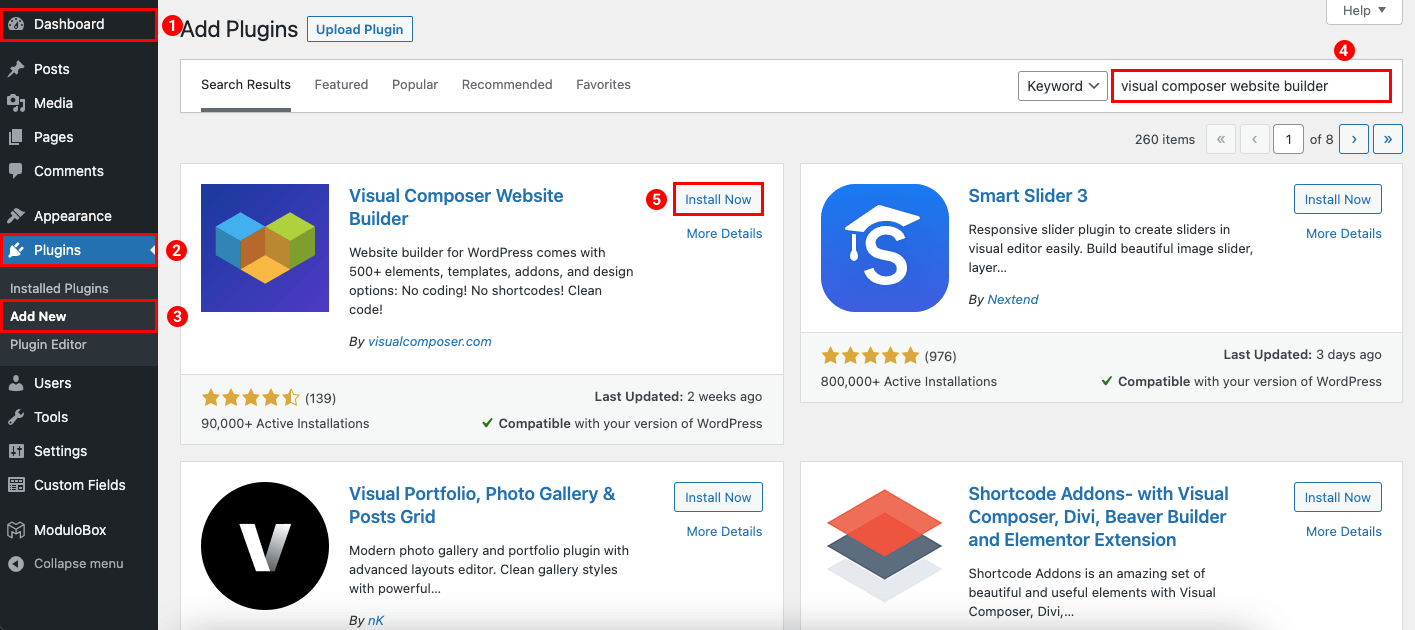Click the plugin search input field
This screenshot has width=1415, height=630.
(1251, 86)
